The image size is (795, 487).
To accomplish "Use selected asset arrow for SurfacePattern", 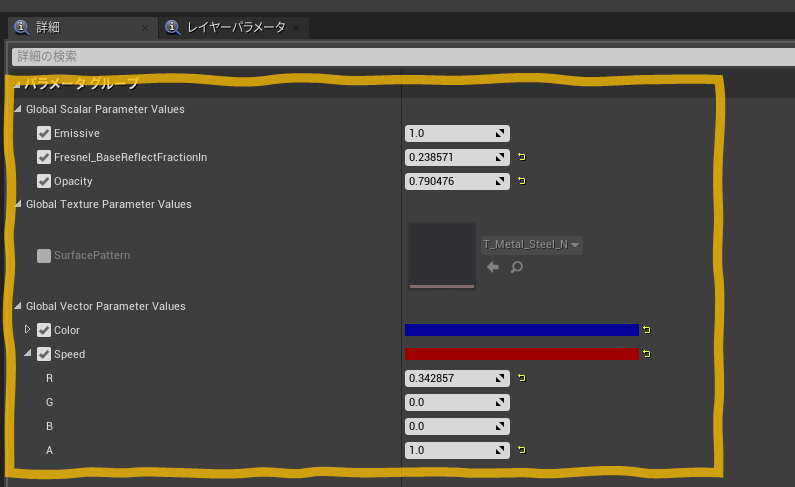I will [493, 267].
